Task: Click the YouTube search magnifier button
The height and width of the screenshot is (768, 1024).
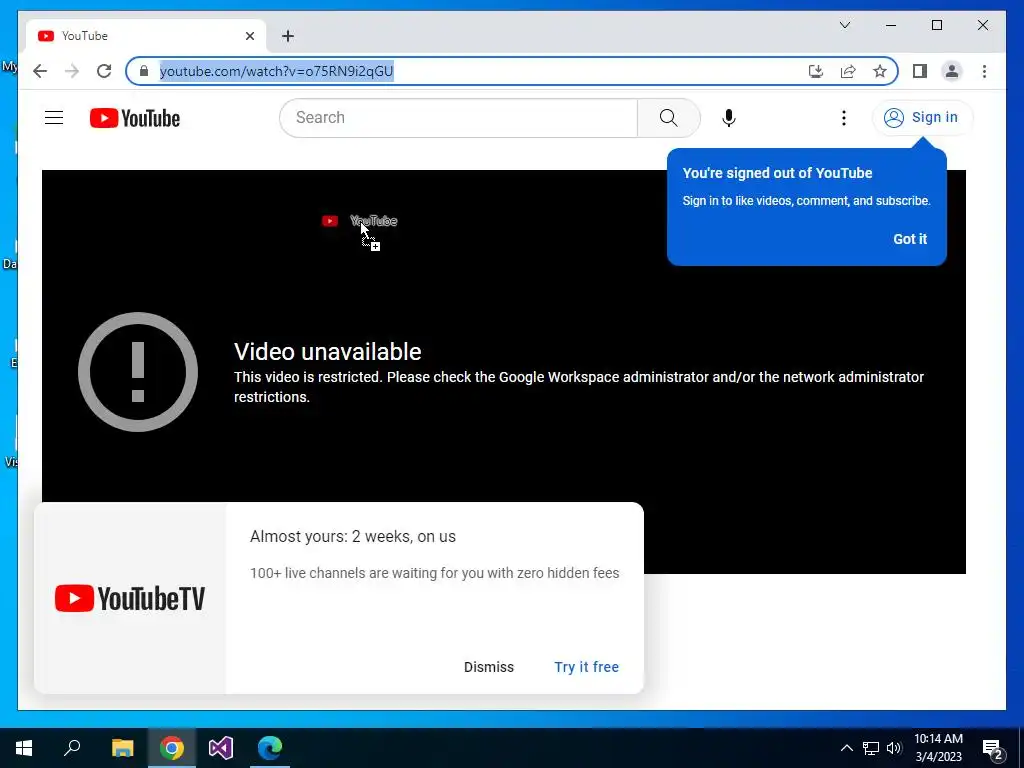Action: (668, 118)
